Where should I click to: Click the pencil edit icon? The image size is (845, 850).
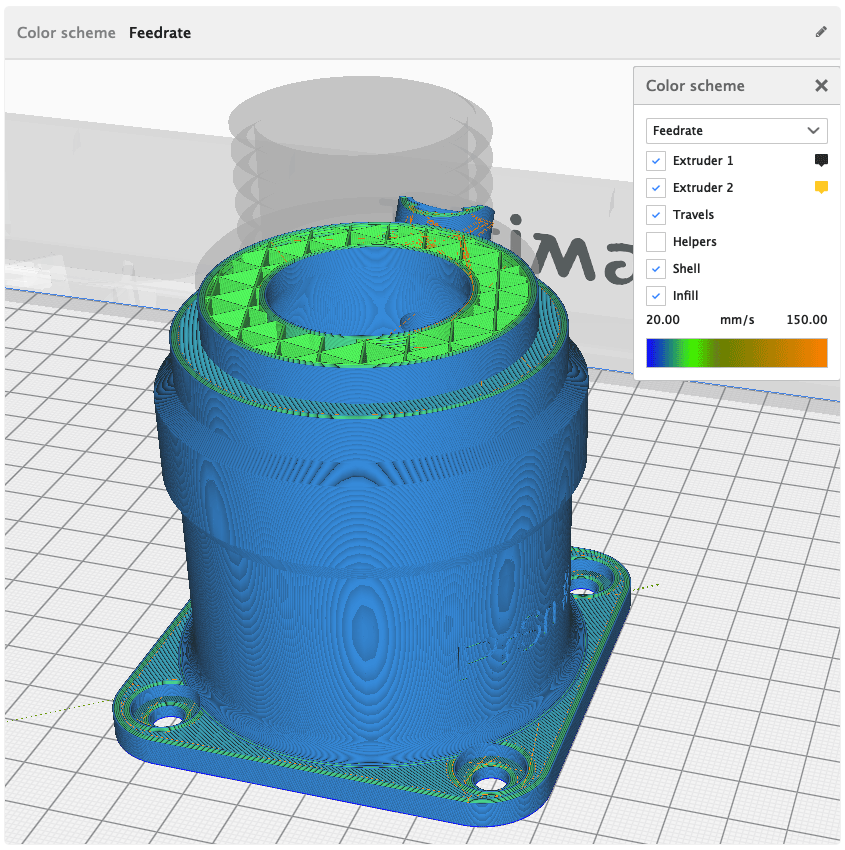pyautogui.click(x=821, y=32)
